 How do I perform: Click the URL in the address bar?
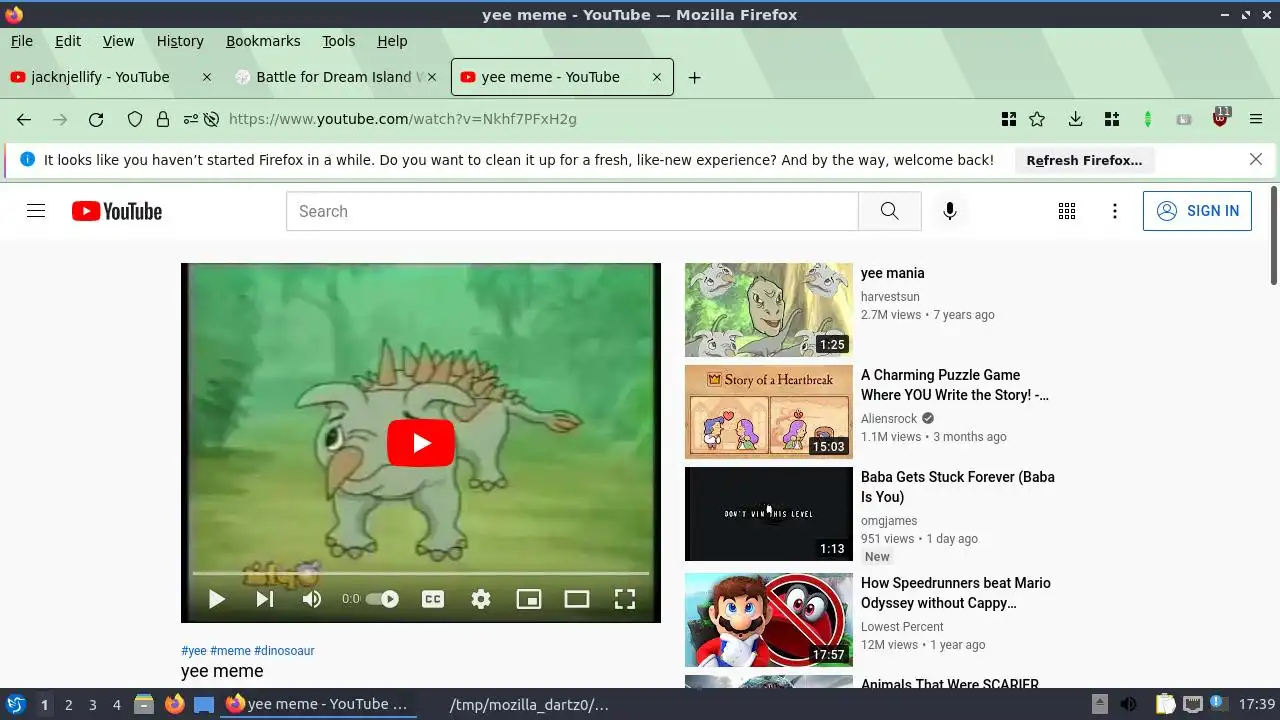click(x=403, y=119)
